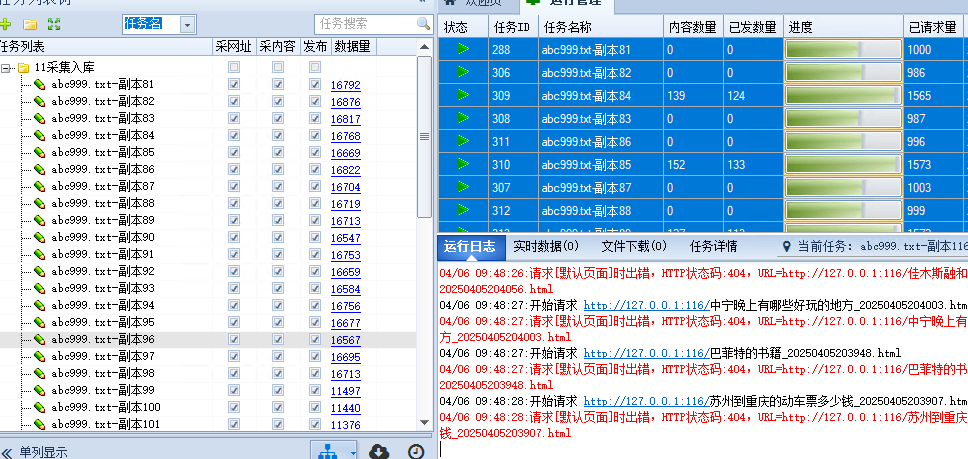Open data count link 11497
Screen dimensions: 968x459
pyautogui.click(x=346, y=391)
